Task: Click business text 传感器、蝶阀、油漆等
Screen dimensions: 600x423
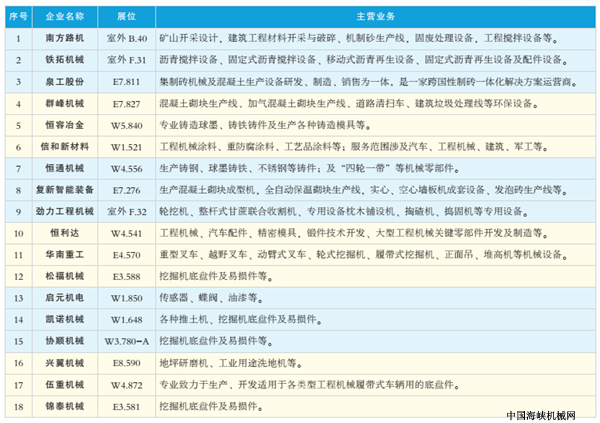Action: pos(211,298)
